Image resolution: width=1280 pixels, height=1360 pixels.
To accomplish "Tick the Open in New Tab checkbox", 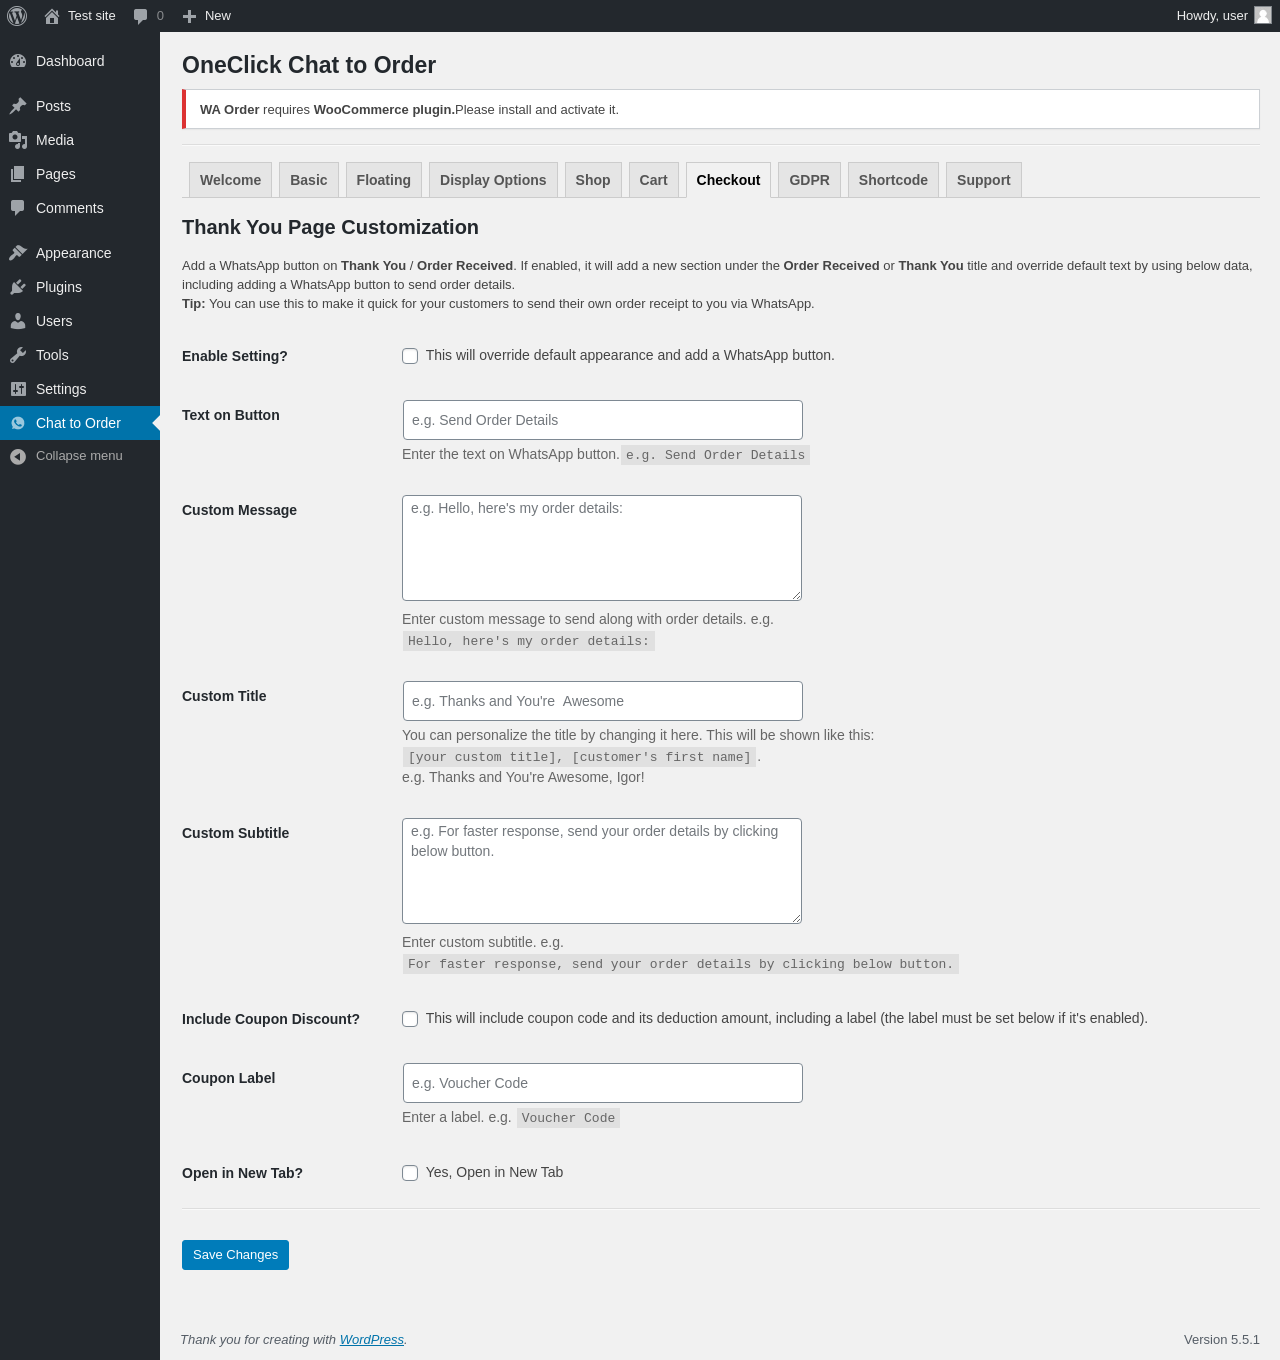I will [x=410, y=1173].
